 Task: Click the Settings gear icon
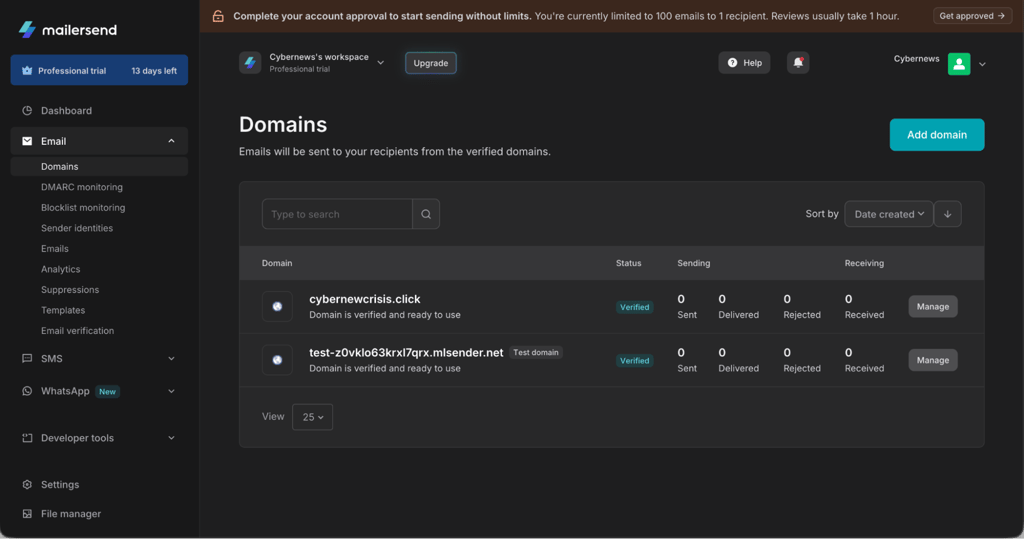pyautogui.click(x=27, y=484)
